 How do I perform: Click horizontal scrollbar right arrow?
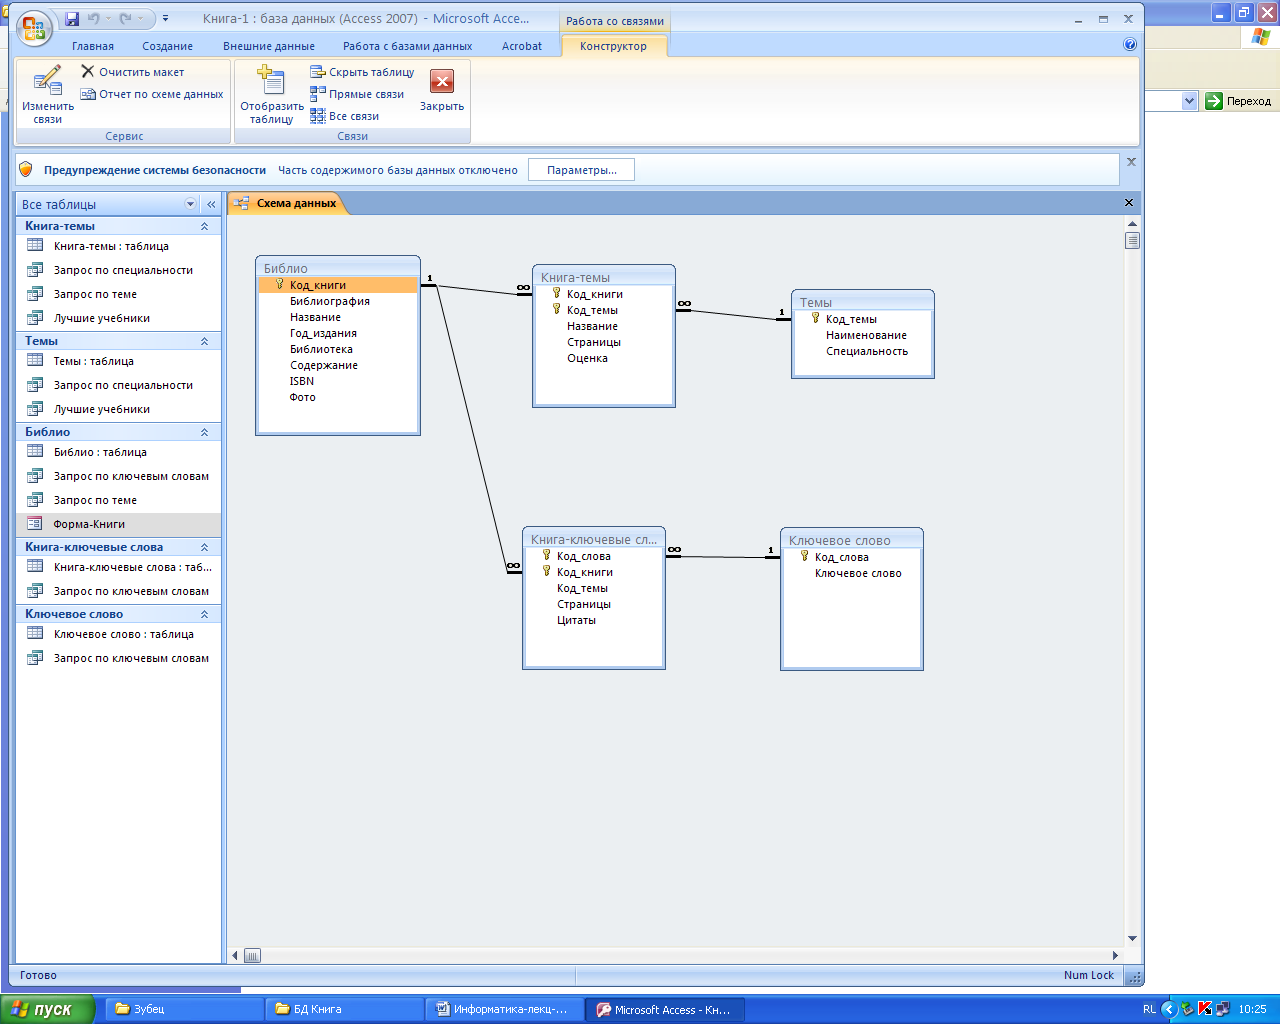point(1115,955)
